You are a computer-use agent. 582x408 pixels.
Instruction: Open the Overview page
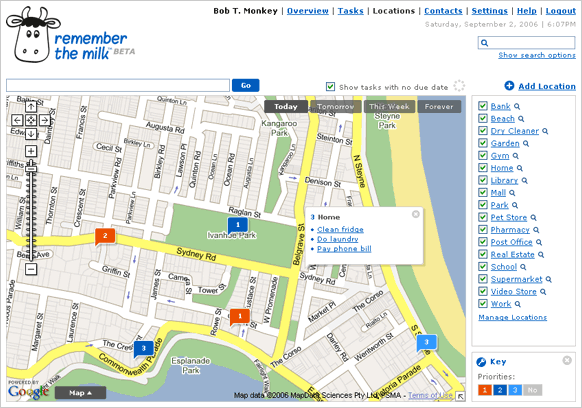308,11
